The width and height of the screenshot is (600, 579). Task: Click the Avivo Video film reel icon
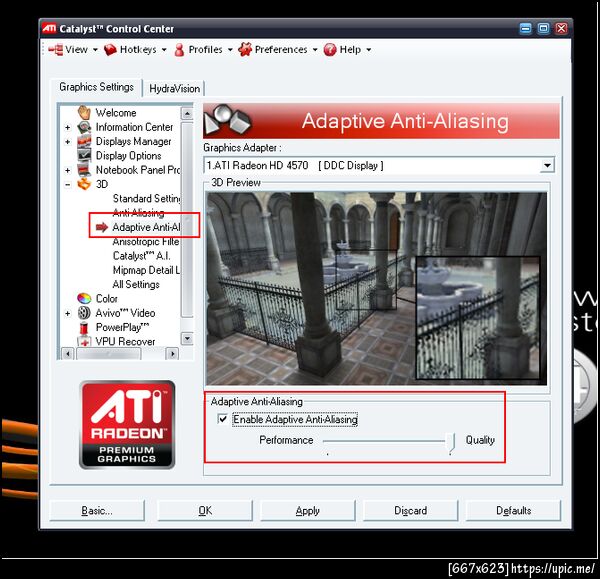coord(84,313)
